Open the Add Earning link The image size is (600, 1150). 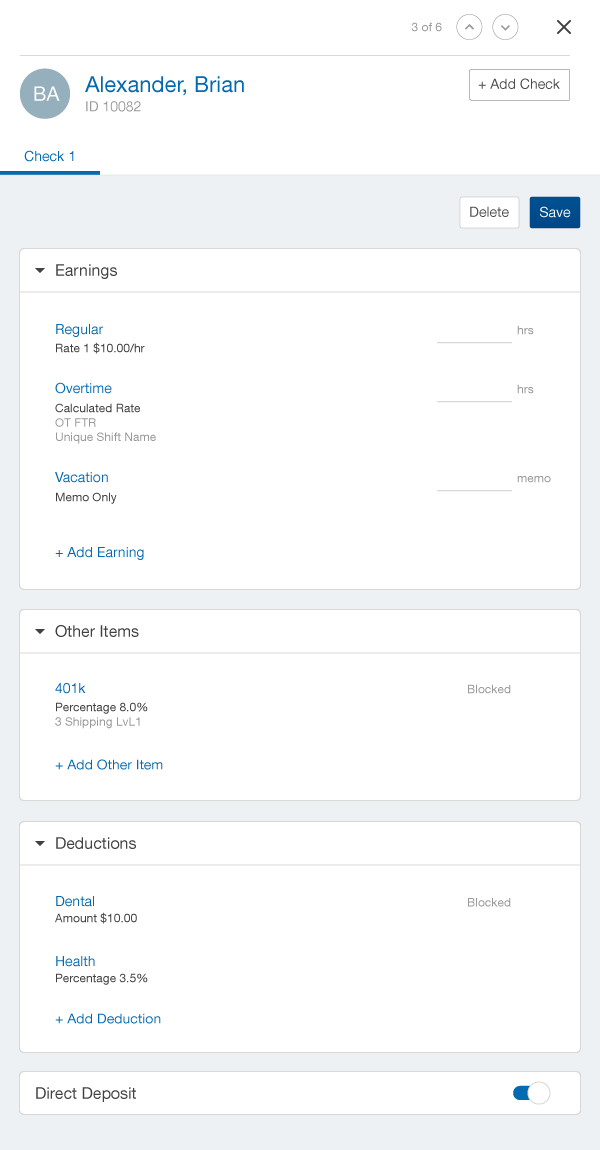click(x=100, y=552)
